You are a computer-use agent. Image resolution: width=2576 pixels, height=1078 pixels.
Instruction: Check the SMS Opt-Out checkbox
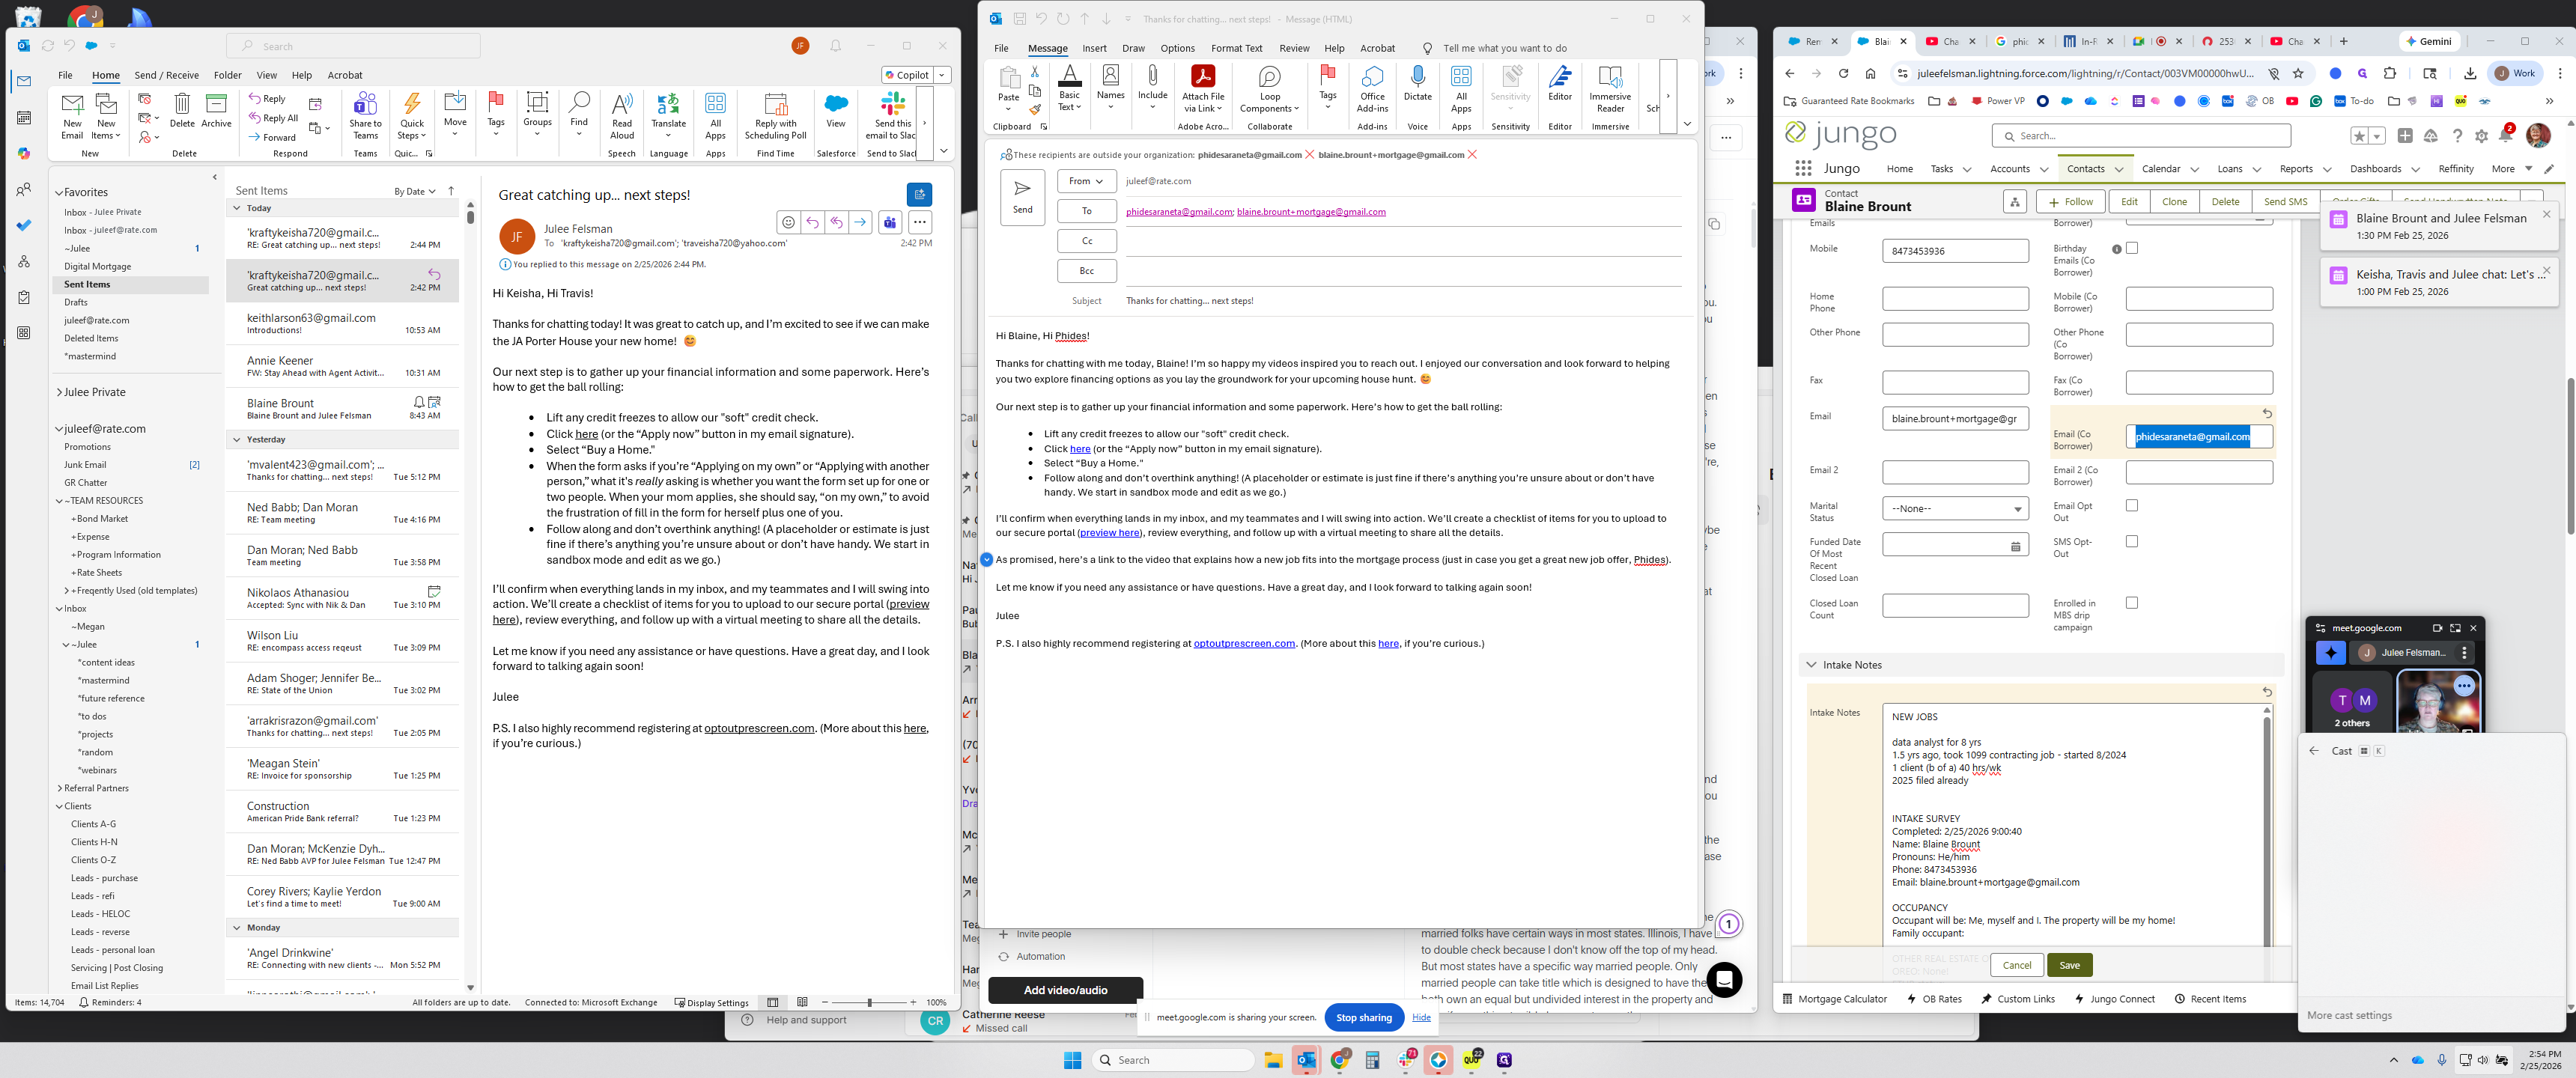click(x=2131, y=542)
